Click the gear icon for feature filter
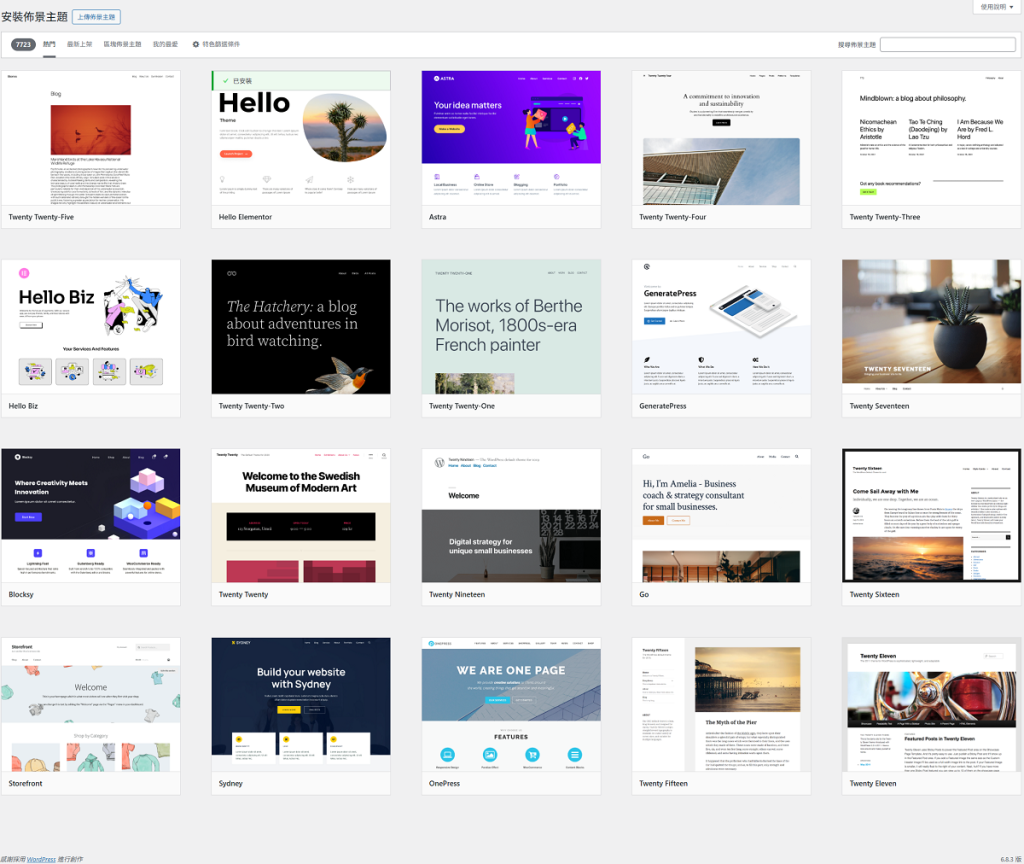The width and height of the screenshot is (1024, 864). click(196, 45)
